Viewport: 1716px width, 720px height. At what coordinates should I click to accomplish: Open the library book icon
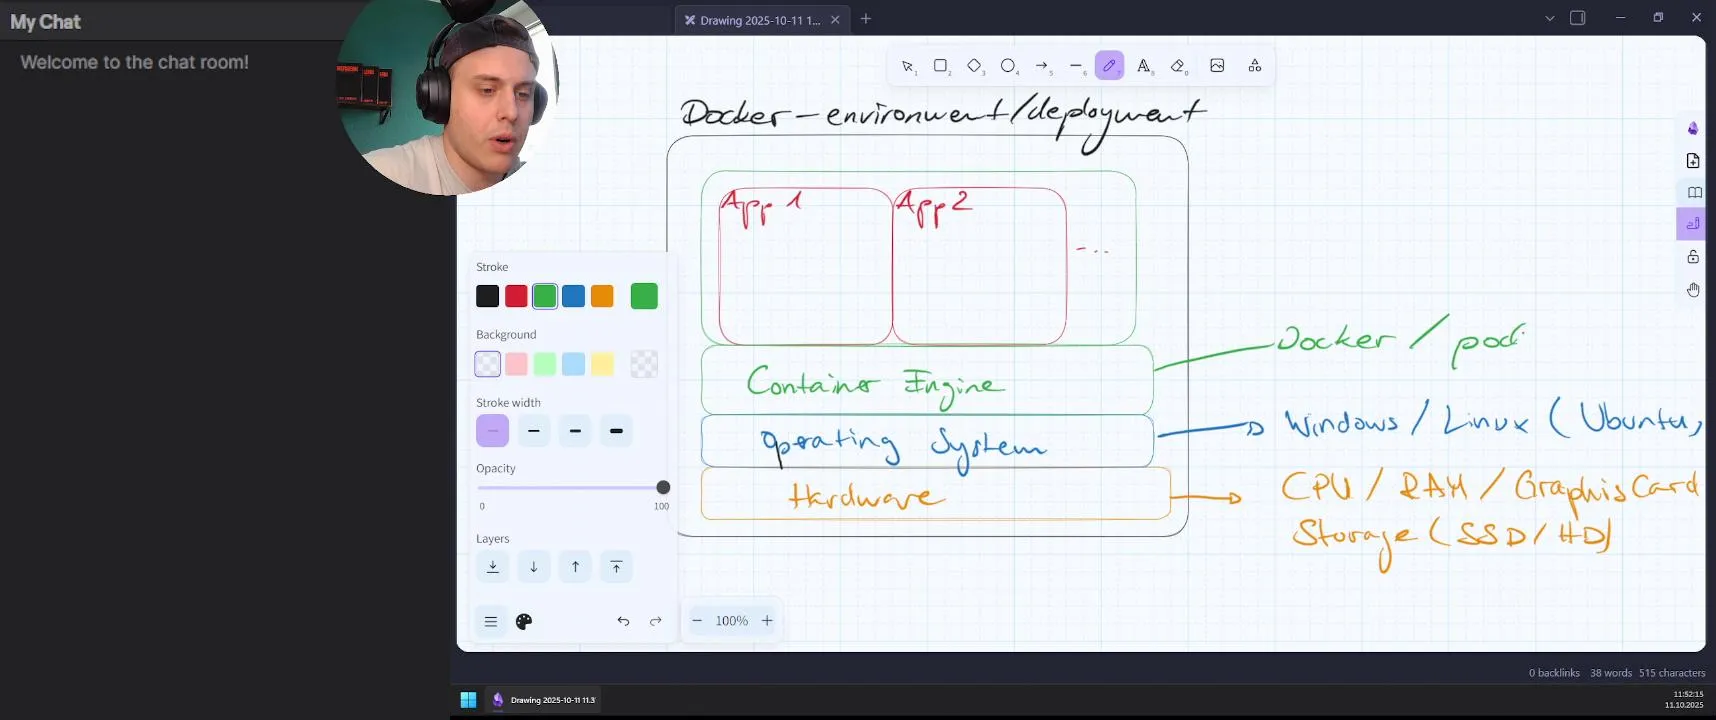pyautogui.click(x=1693, y=192)
